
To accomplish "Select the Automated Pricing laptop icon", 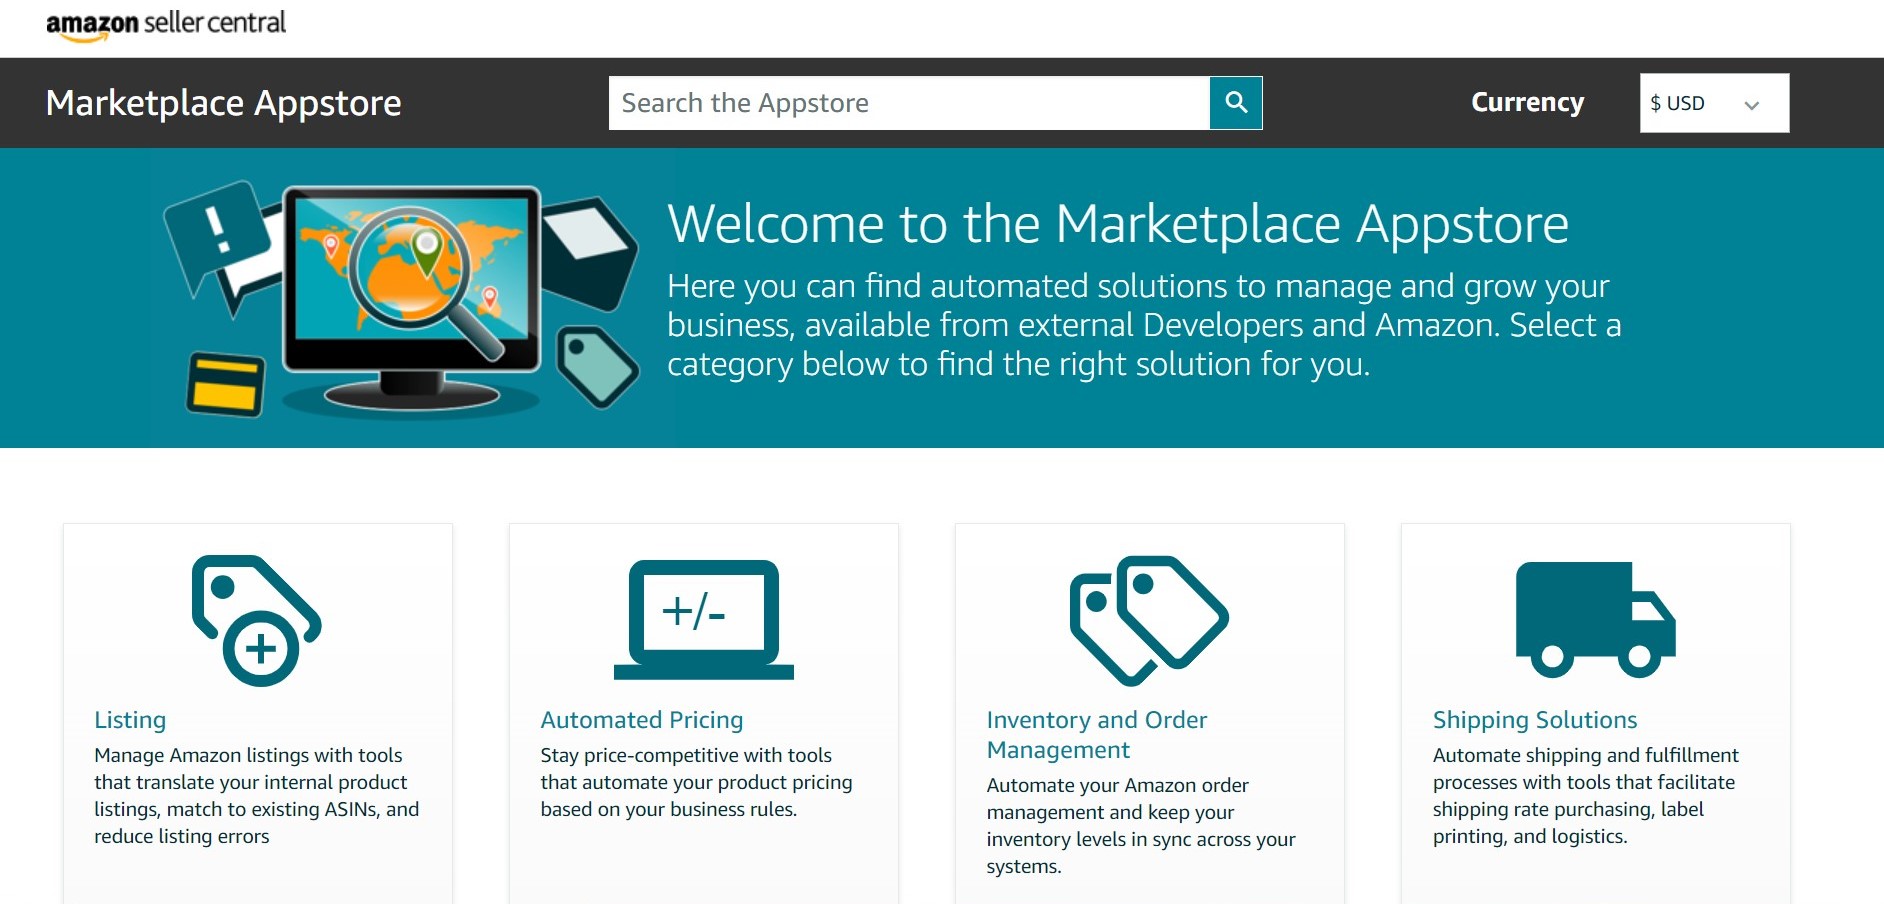I will [x=704, y=620].
